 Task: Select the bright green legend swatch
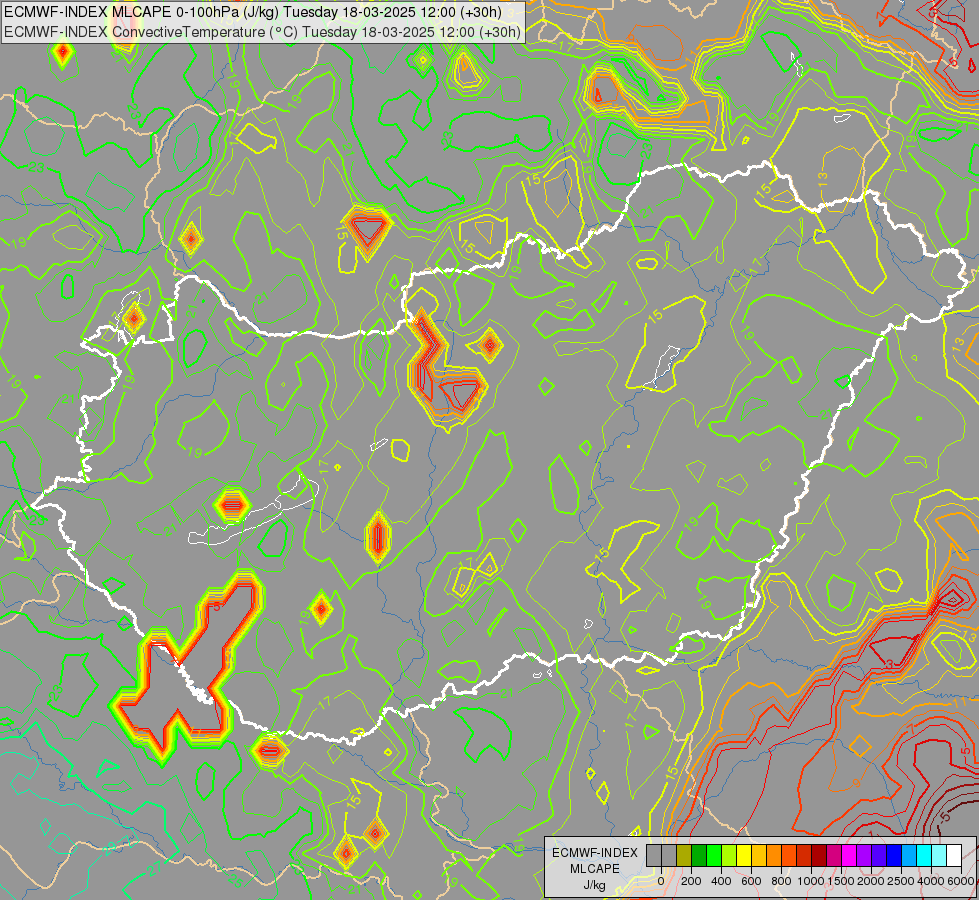[714, 855]
